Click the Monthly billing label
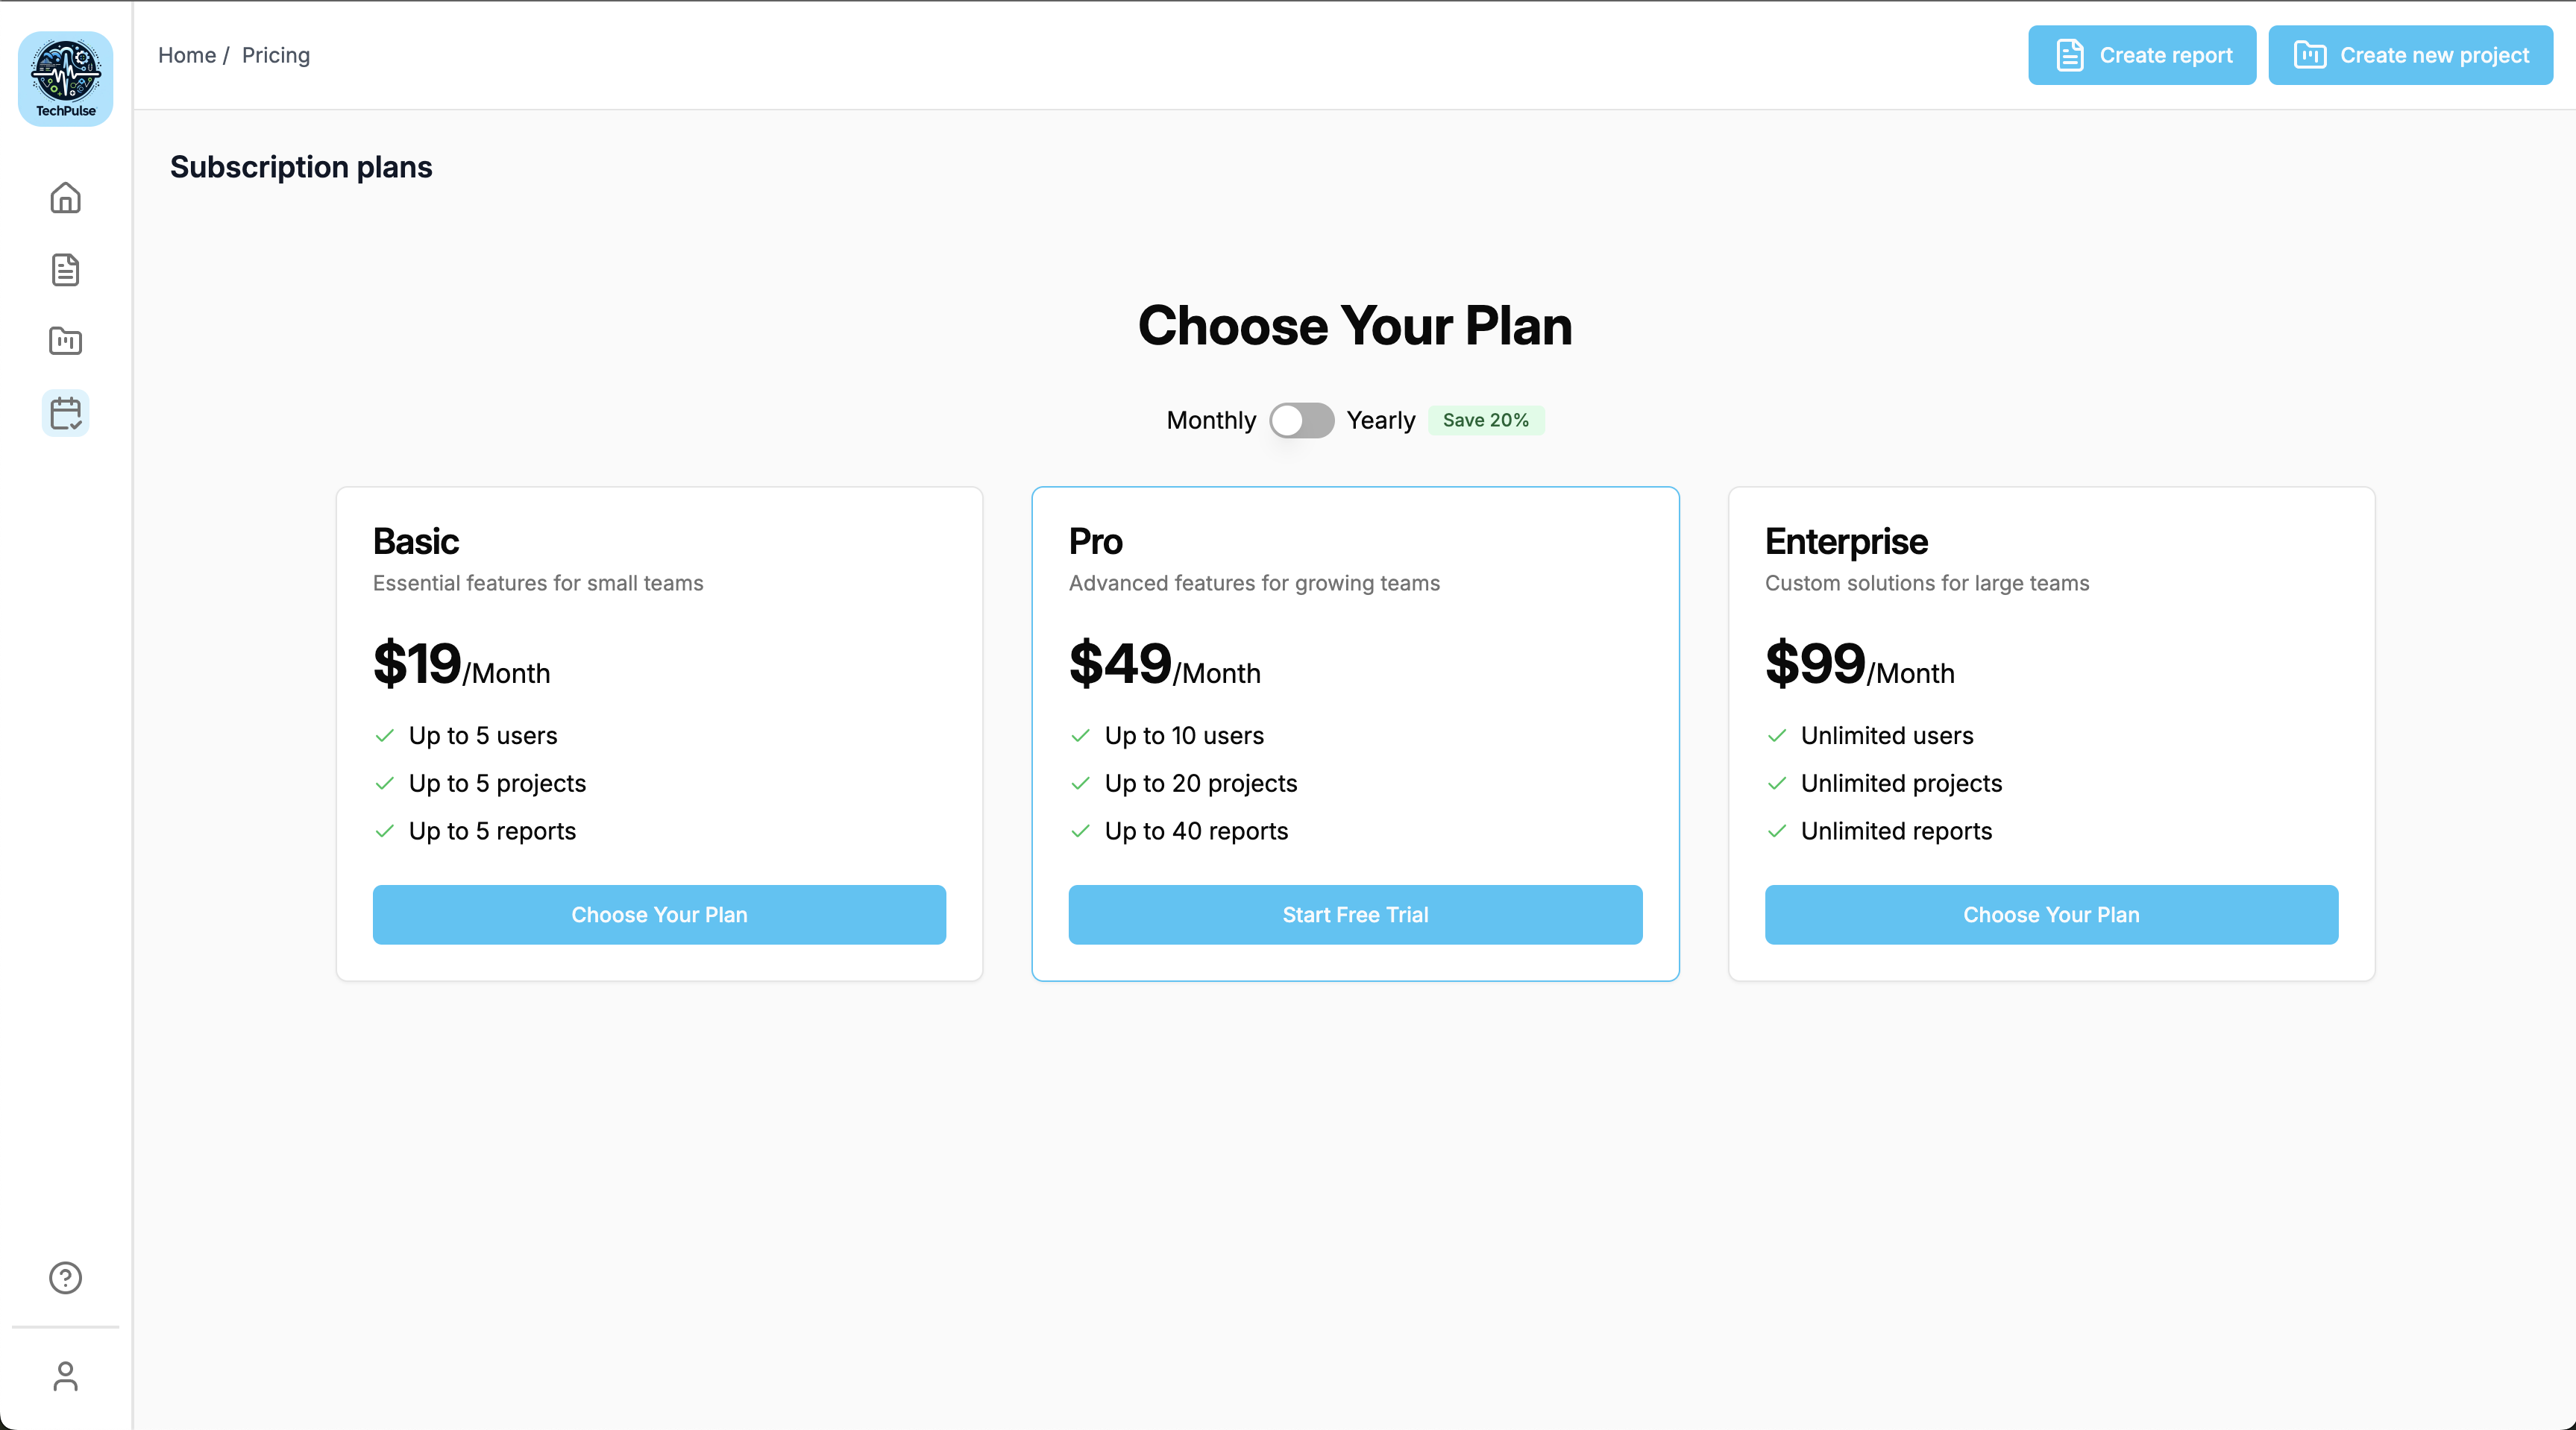2576x1430 pixels. coord(1211,420)
